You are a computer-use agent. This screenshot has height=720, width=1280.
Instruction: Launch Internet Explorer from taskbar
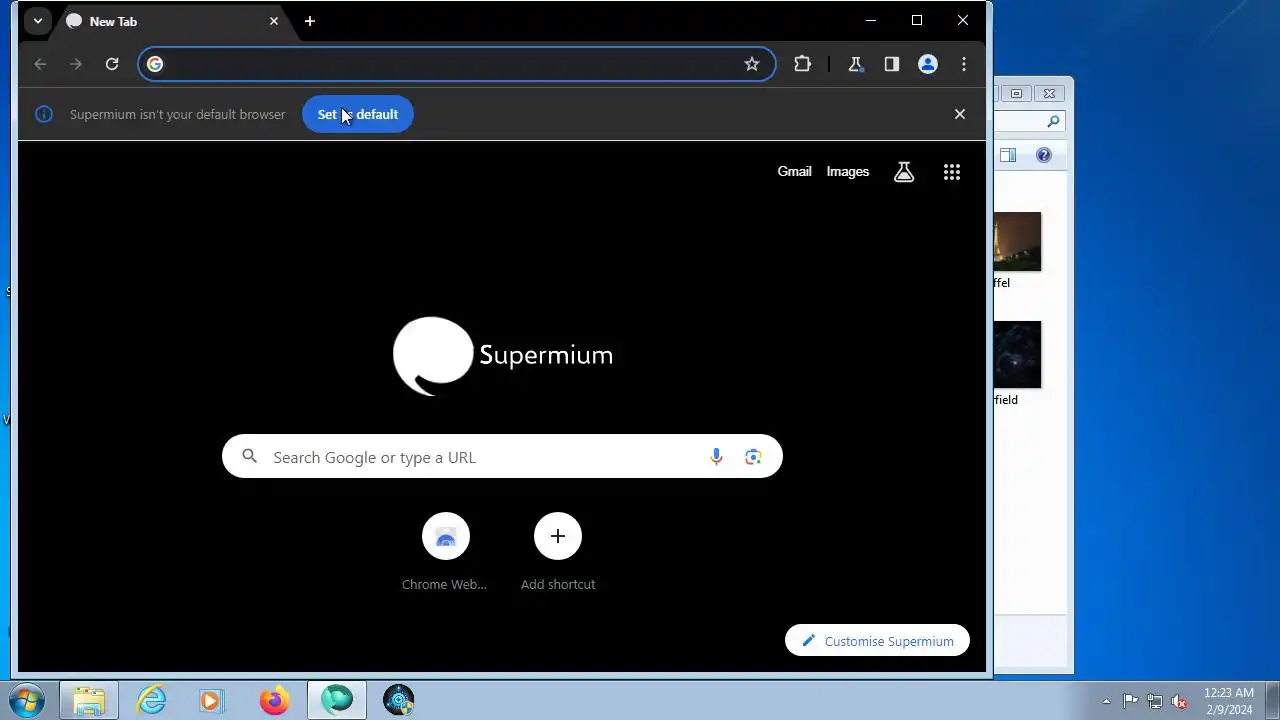click(x=151, y=700)
